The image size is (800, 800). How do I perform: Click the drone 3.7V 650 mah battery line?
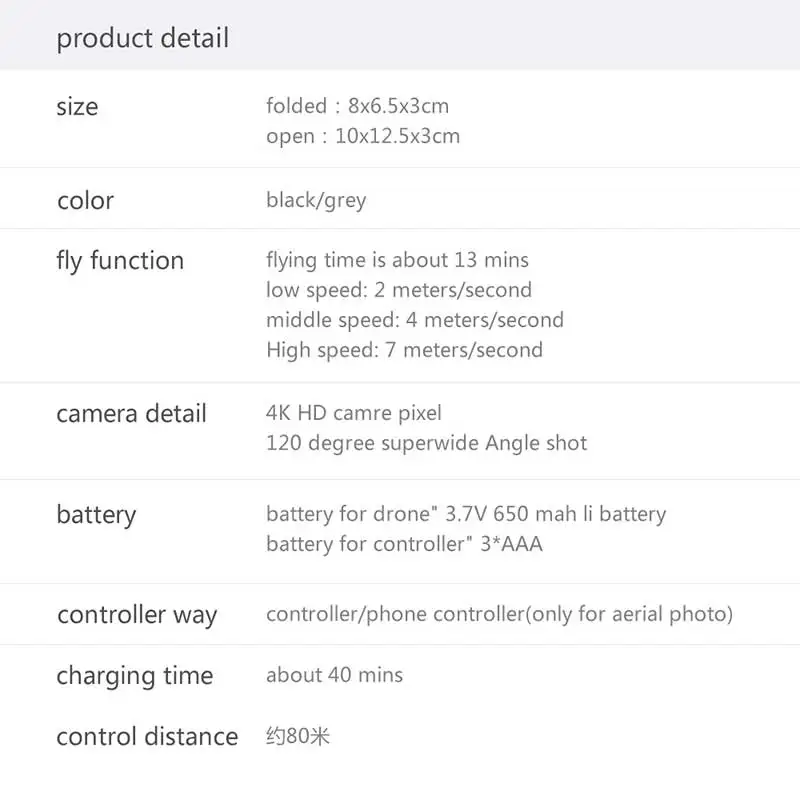click(465, 514)
